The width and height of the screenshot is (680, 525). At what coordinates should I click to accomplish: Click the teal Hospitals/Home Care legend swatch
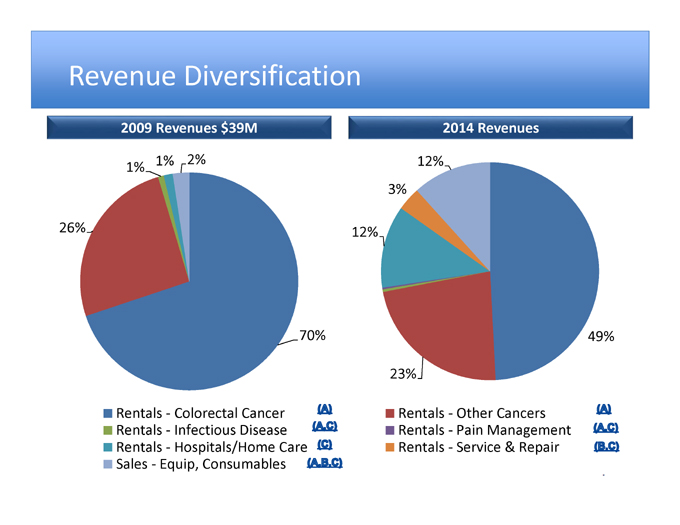click(x=108, y=448)
